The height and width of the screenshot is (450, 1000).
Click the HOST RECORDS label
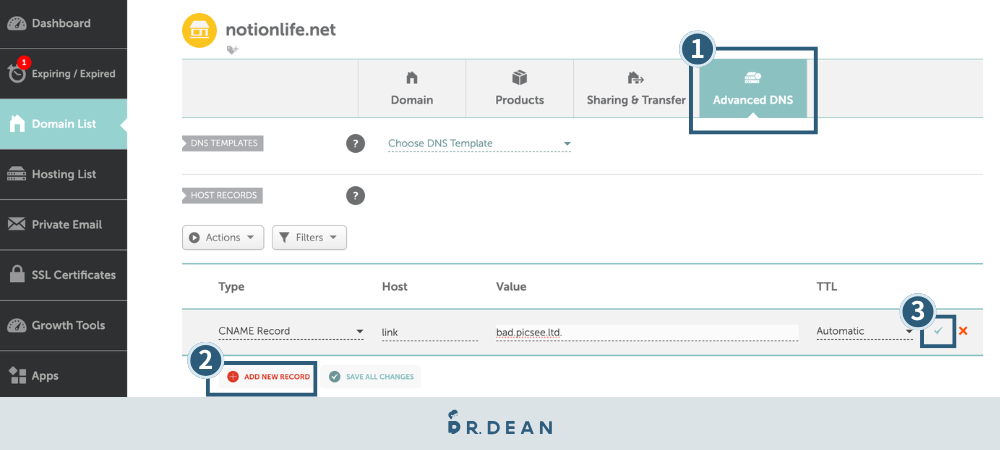coord(223,195)
